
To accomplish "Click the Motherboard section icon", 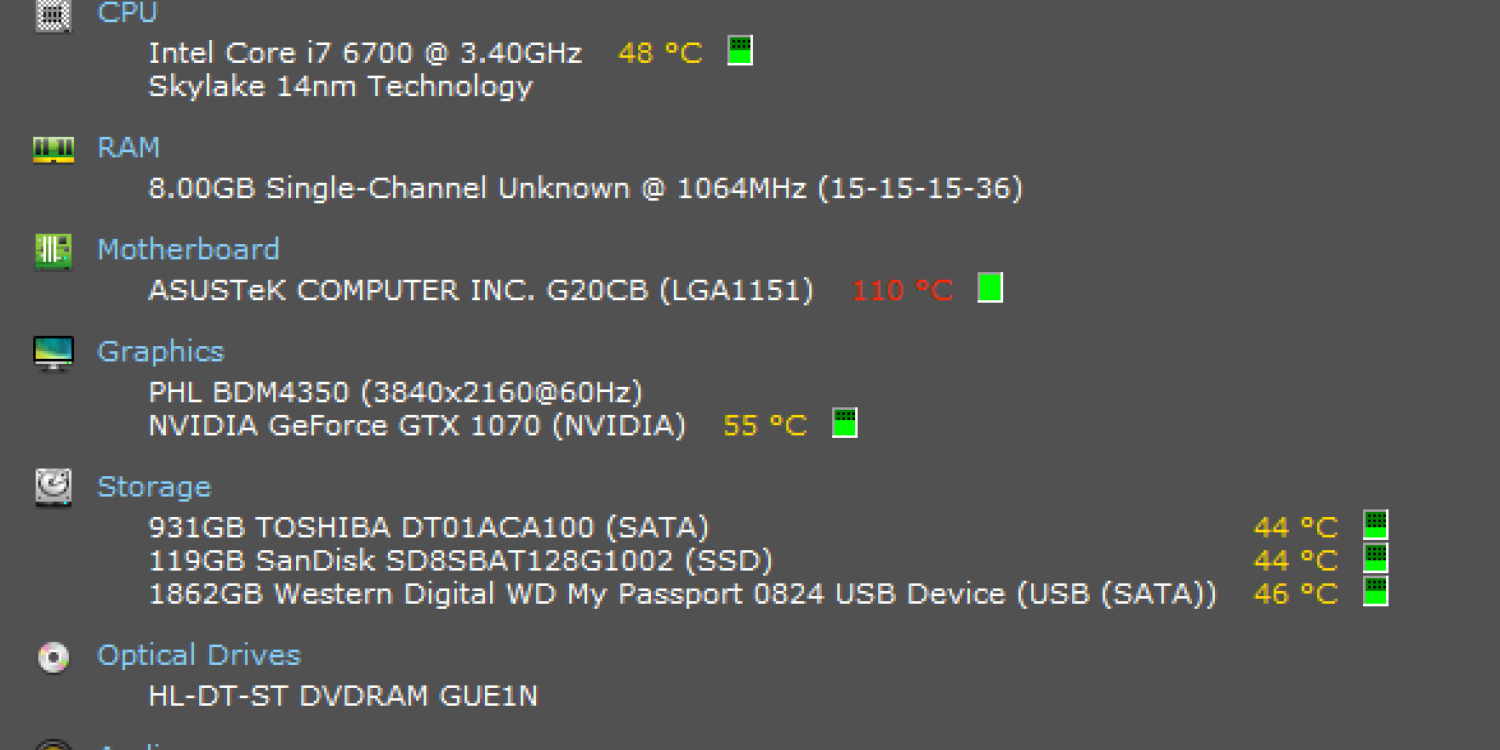I will click(53, 250).
